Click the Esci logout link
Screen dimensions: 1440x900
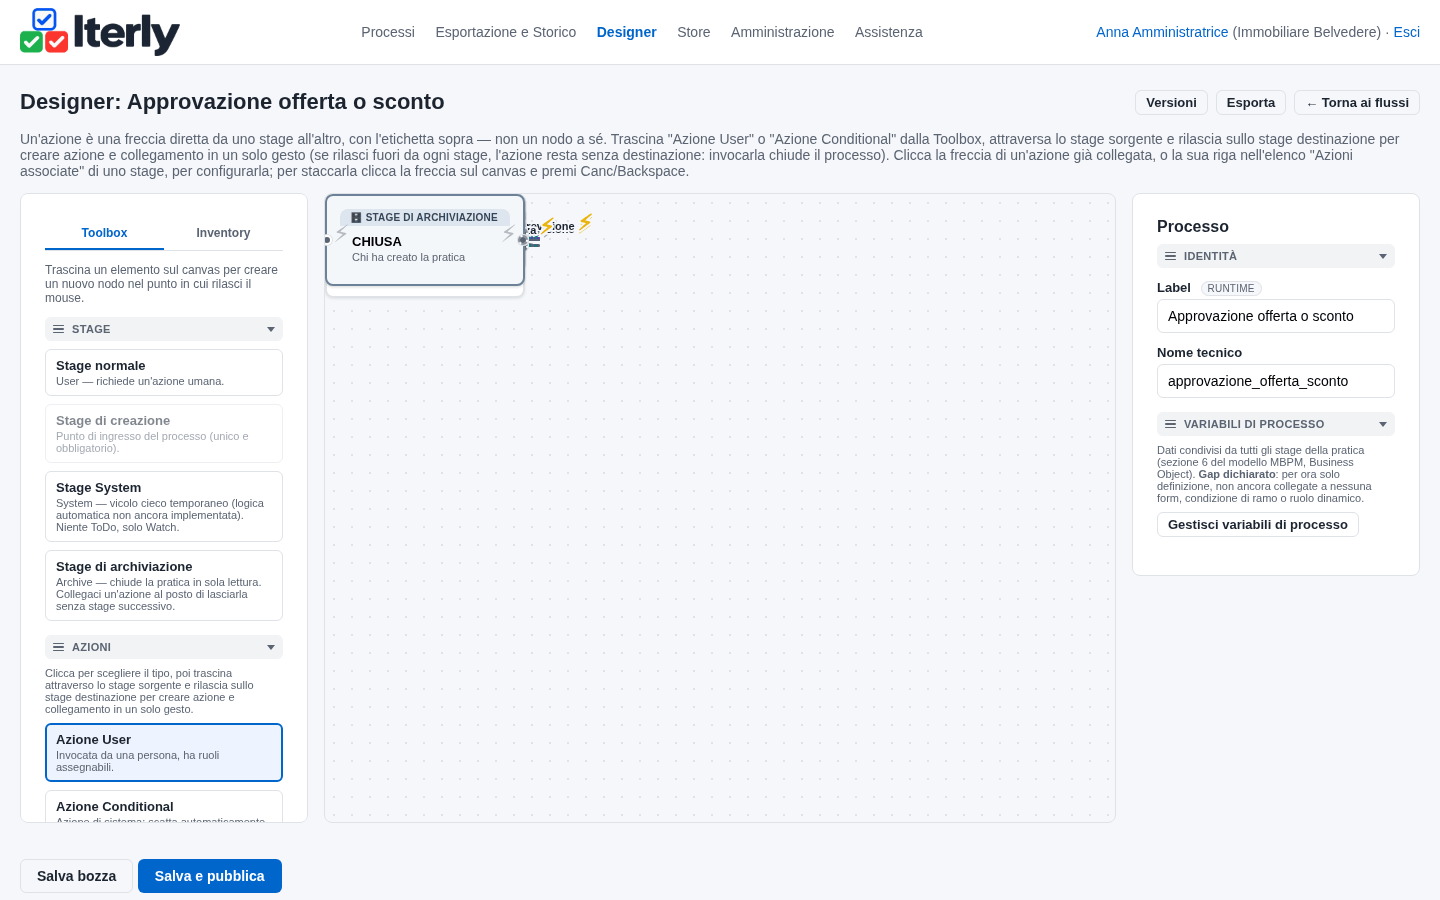pos(1407,32)
